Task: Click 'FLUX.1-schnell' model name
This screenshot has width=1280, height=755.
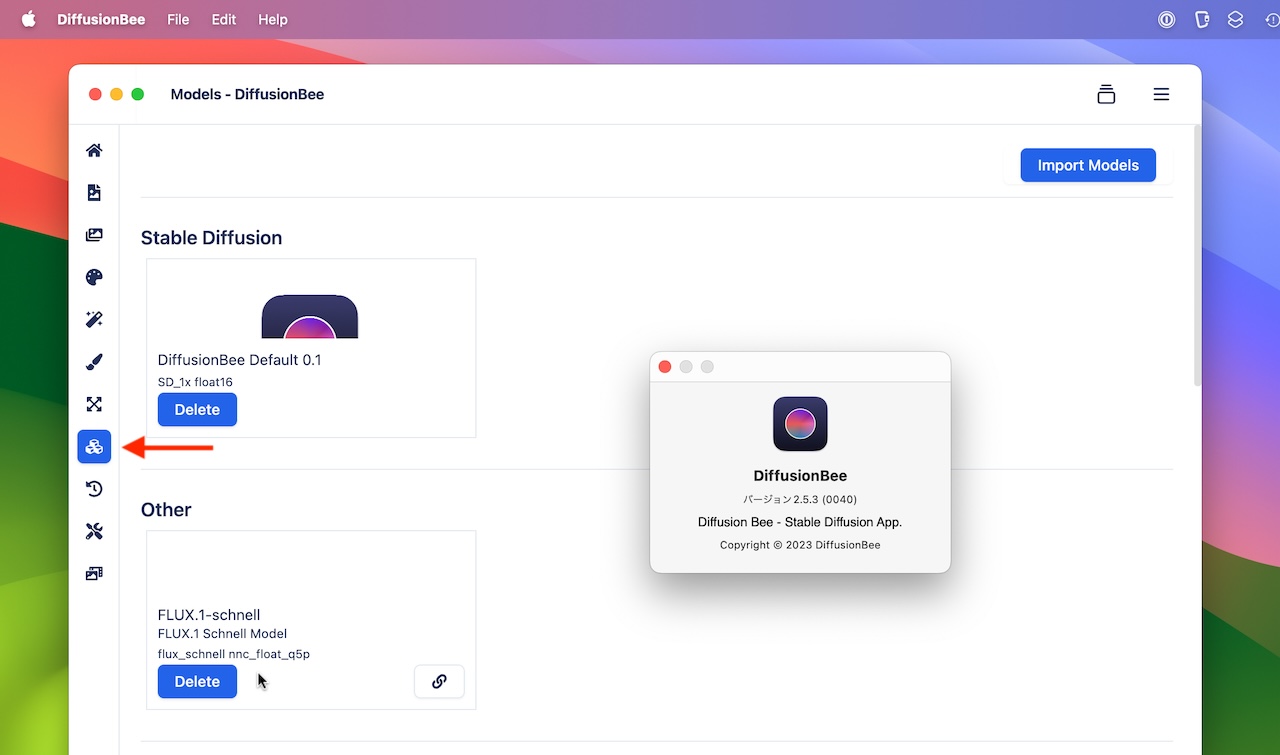Action: (x=209, y=615)
